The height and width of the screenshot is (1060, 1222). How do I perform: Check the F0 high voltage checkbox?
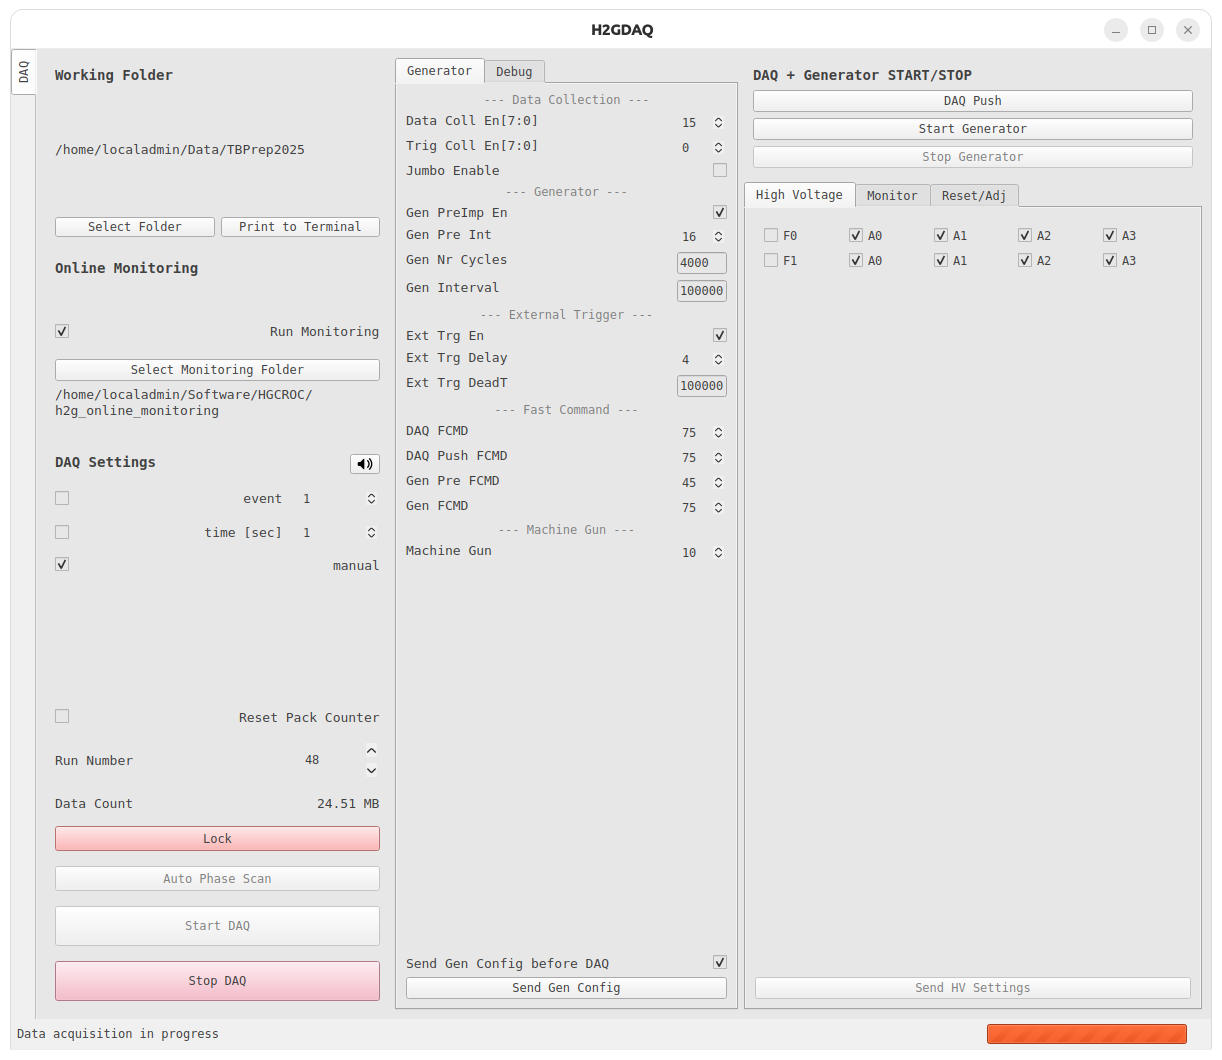pos(771,235)
